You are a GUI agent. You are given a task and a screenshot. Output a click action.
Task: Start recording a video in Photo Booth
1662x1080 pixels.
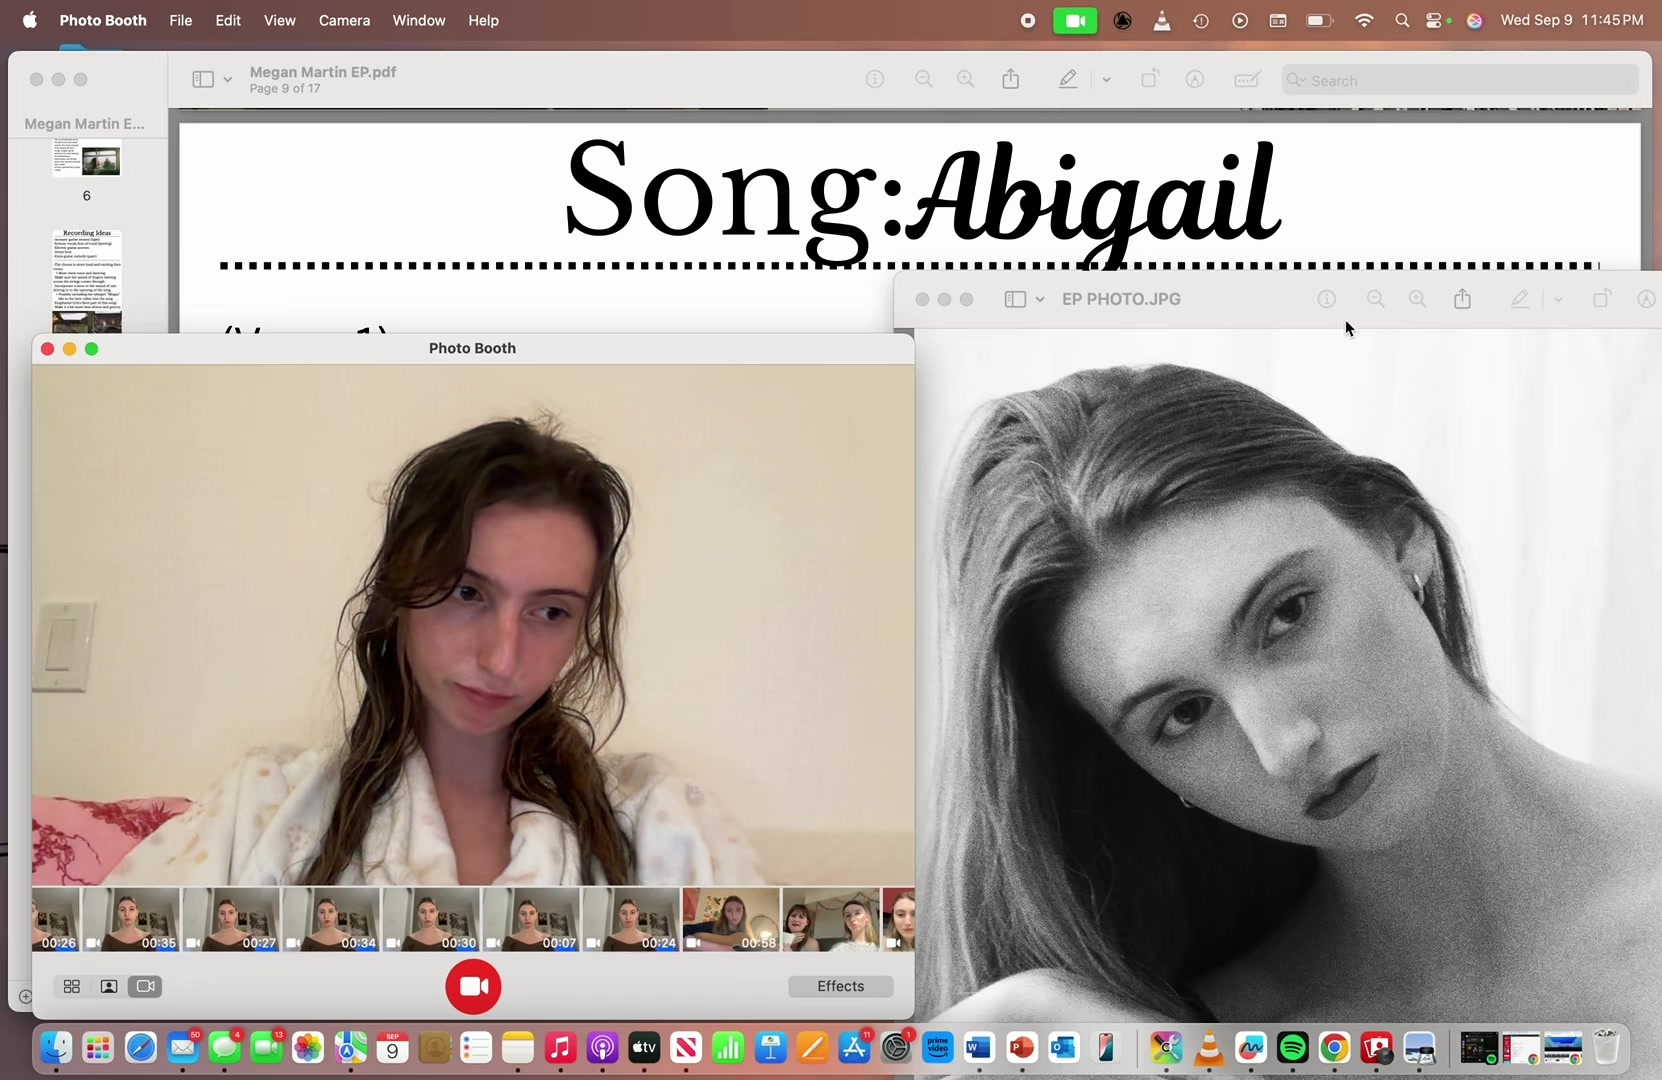(473, 986)
